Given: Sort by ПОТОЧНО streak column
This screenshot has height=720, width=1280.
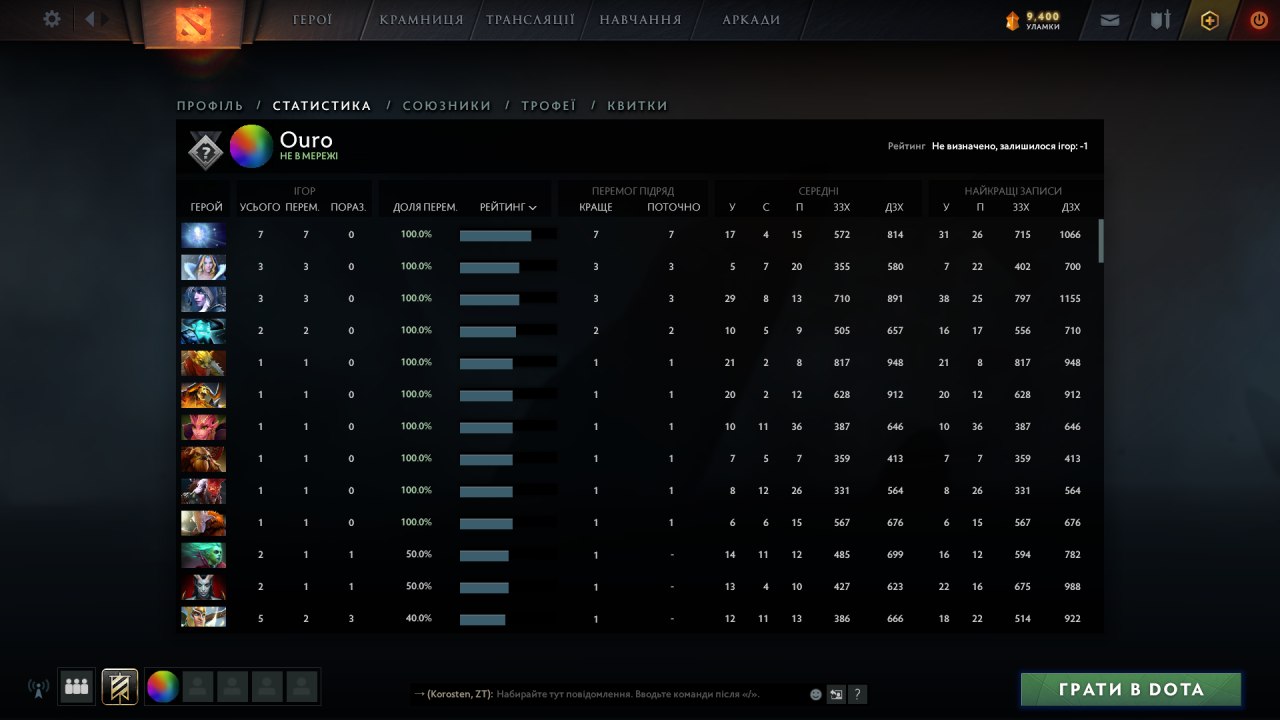Looking at the screenshot, I should (674, 207).
